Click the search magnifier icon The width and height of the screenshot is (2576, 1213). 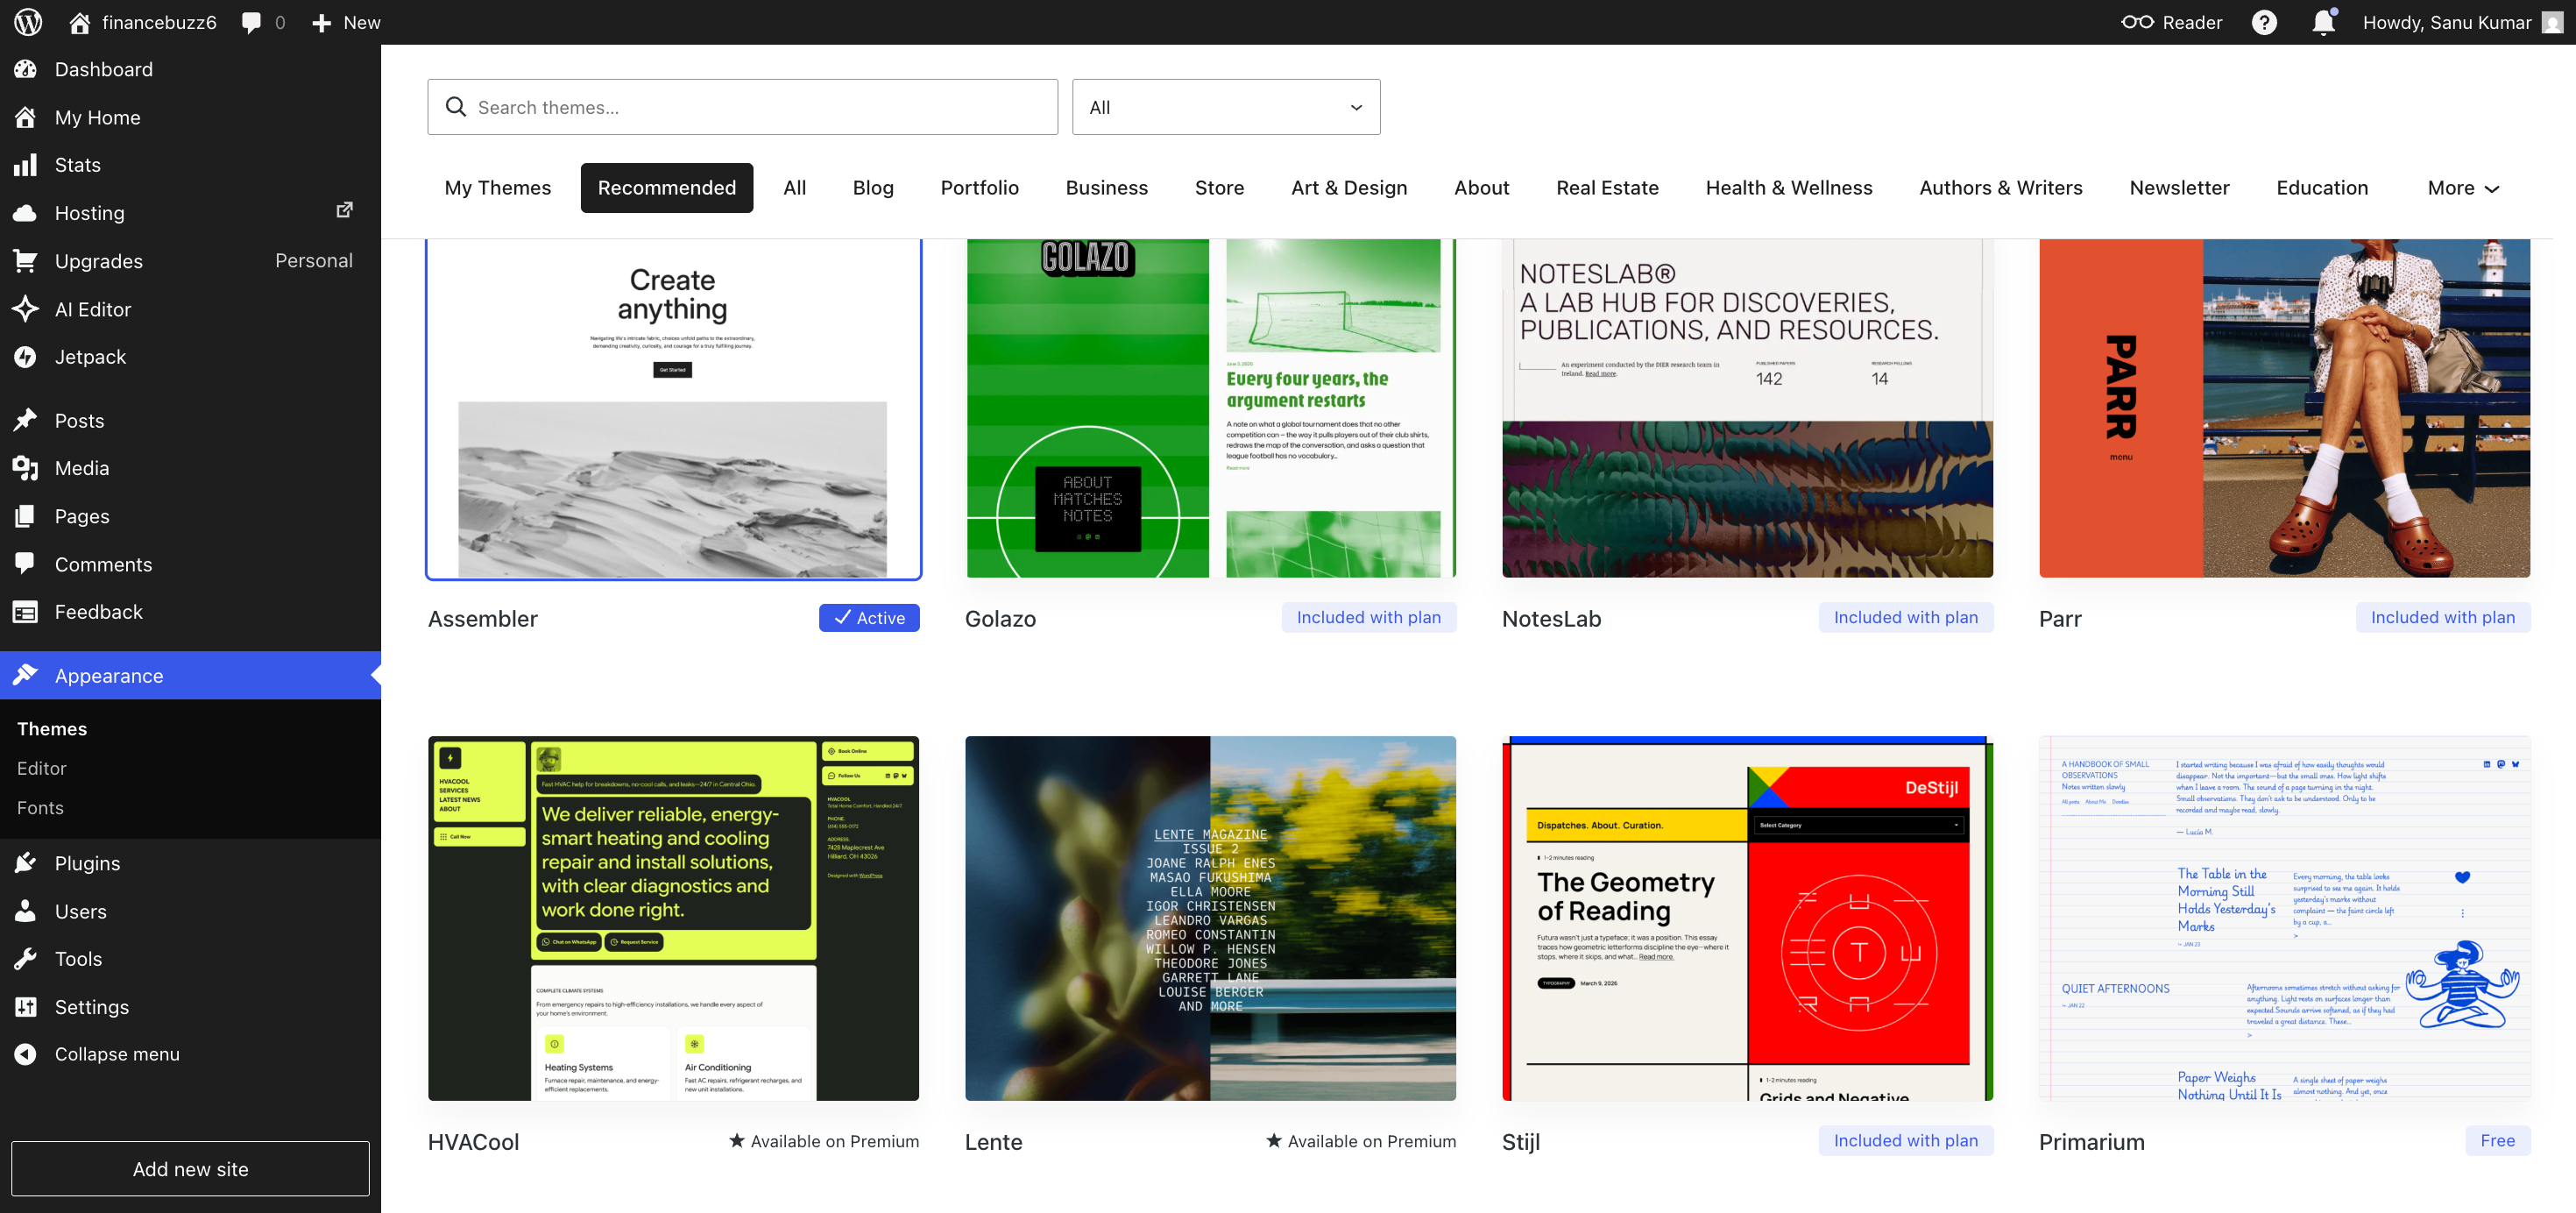pyautogui.click(x=456, y=107)
